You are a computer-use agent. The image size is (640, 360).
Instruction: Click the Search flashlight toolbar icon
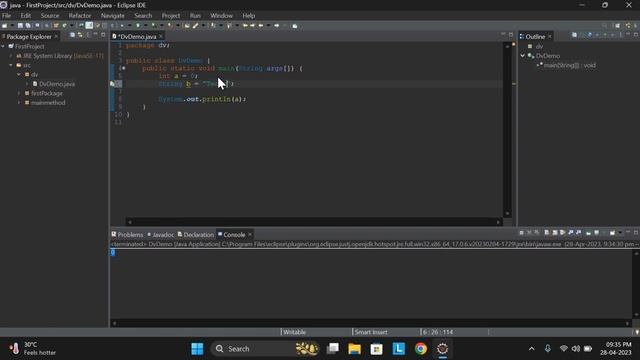click(x=196, y=26)
